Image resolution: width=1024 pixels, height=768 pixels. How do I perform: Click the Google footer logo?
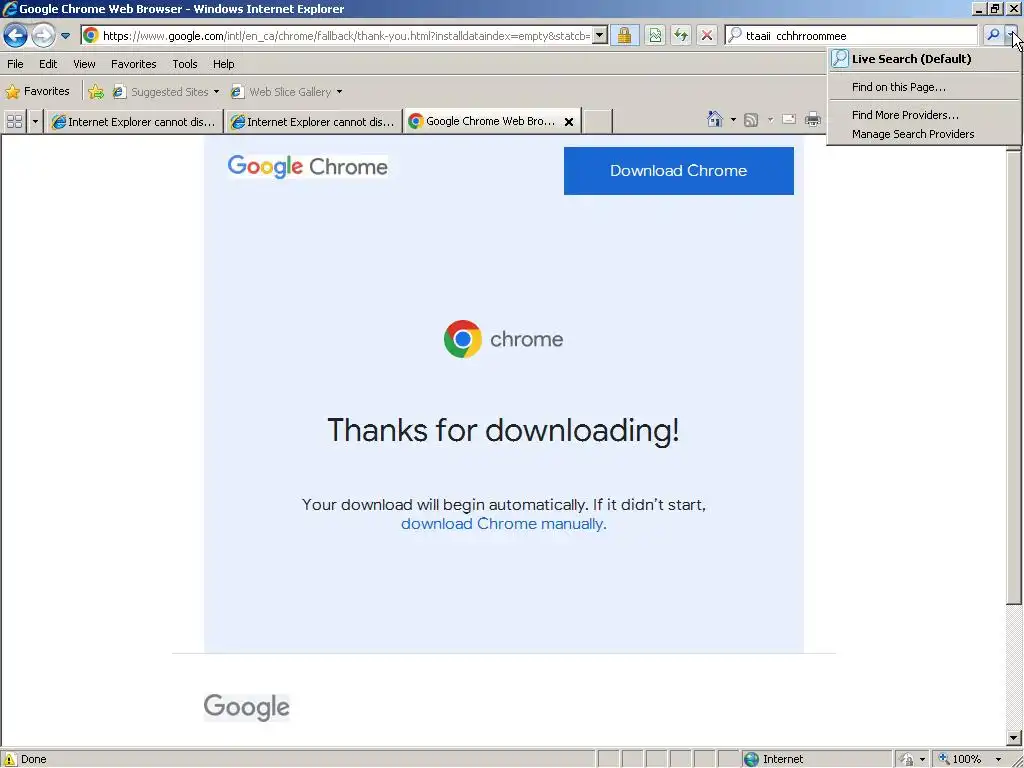click(x=246, y=707)
